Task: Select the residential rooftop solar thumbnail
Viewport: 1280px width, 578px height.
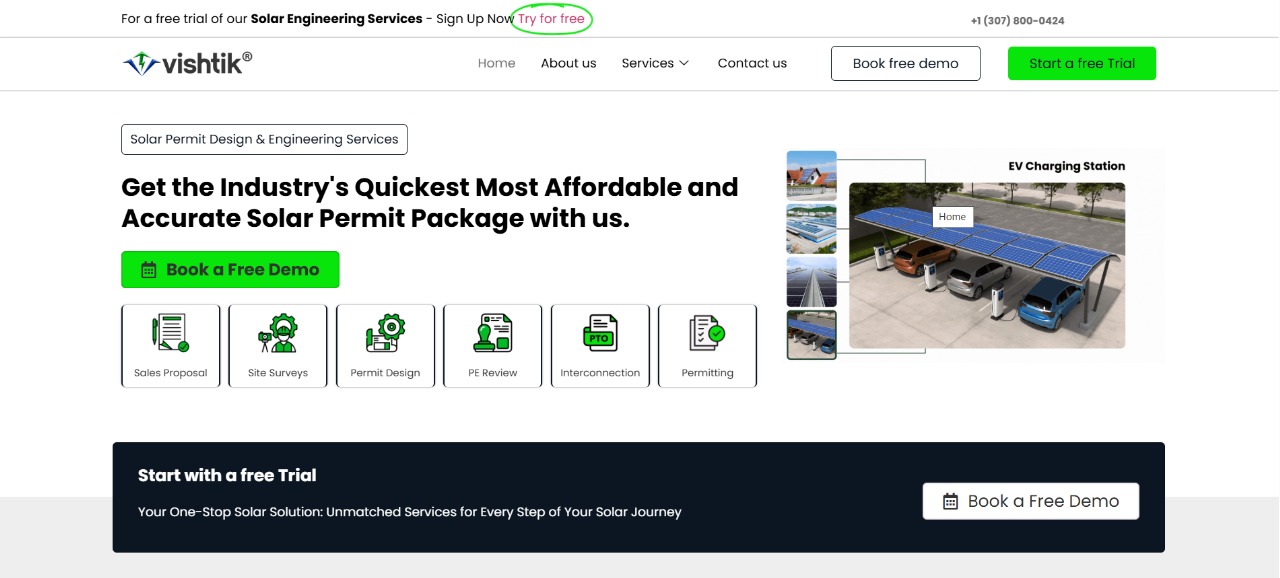Action: pos(812,176)
